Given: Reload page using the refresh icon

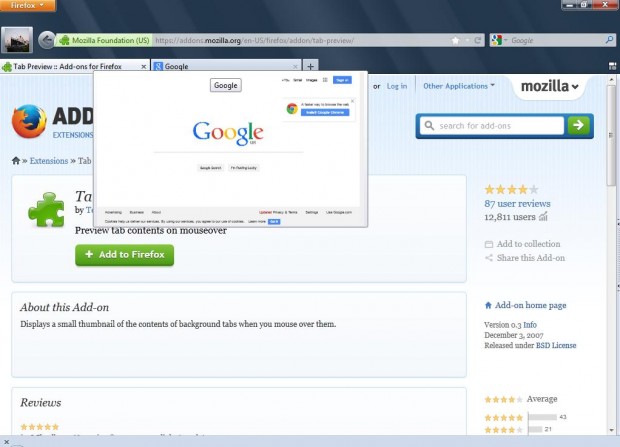Looking at the screenshot, I should coord(477,40).
